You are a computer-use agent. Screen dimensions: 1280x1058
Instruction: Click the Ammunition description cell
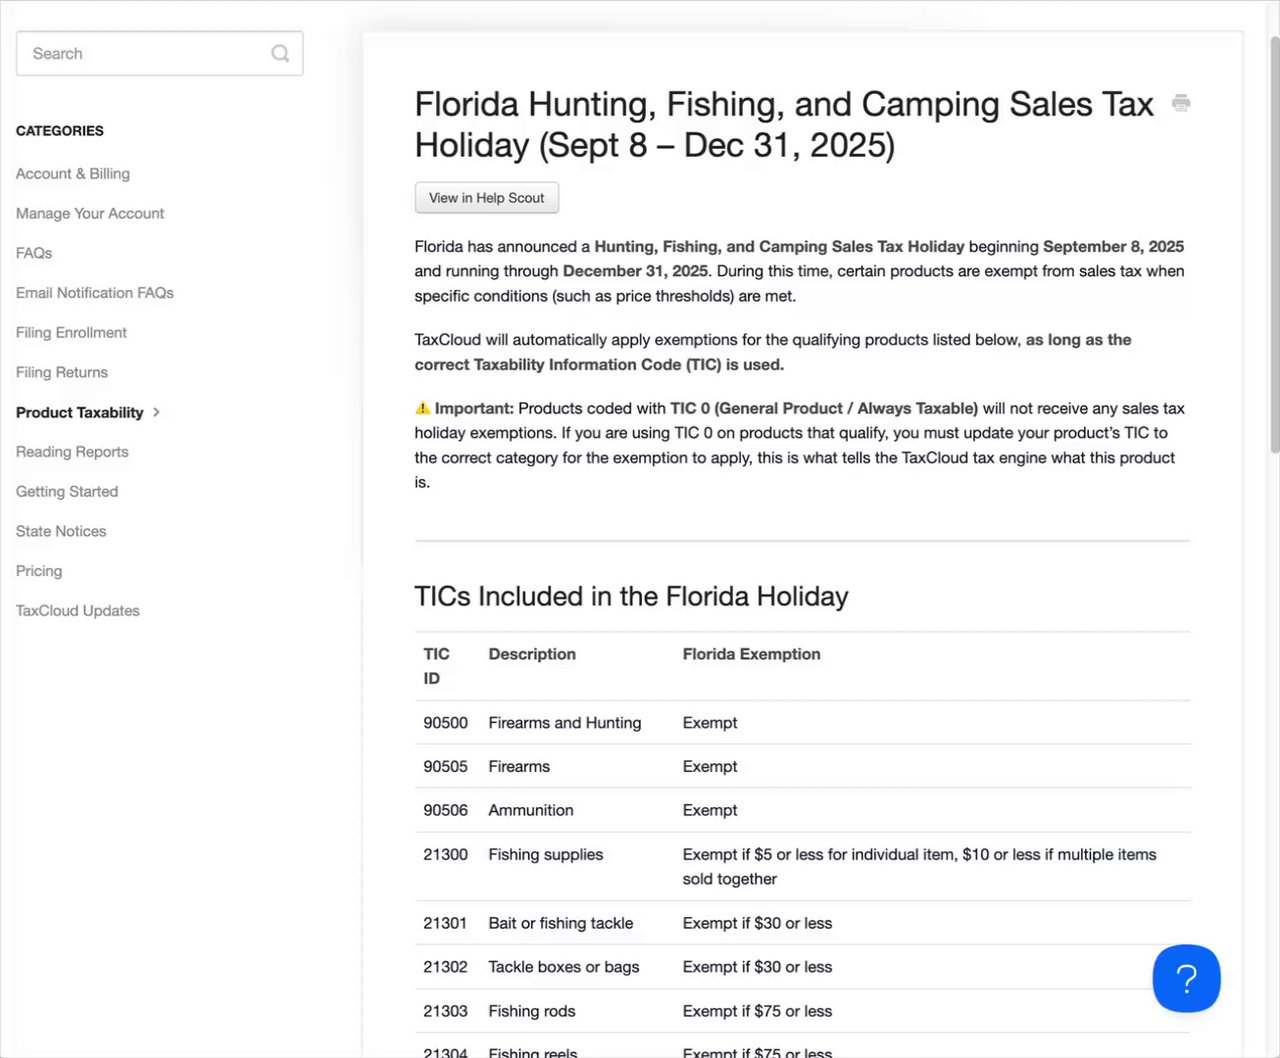click(531, 810)
